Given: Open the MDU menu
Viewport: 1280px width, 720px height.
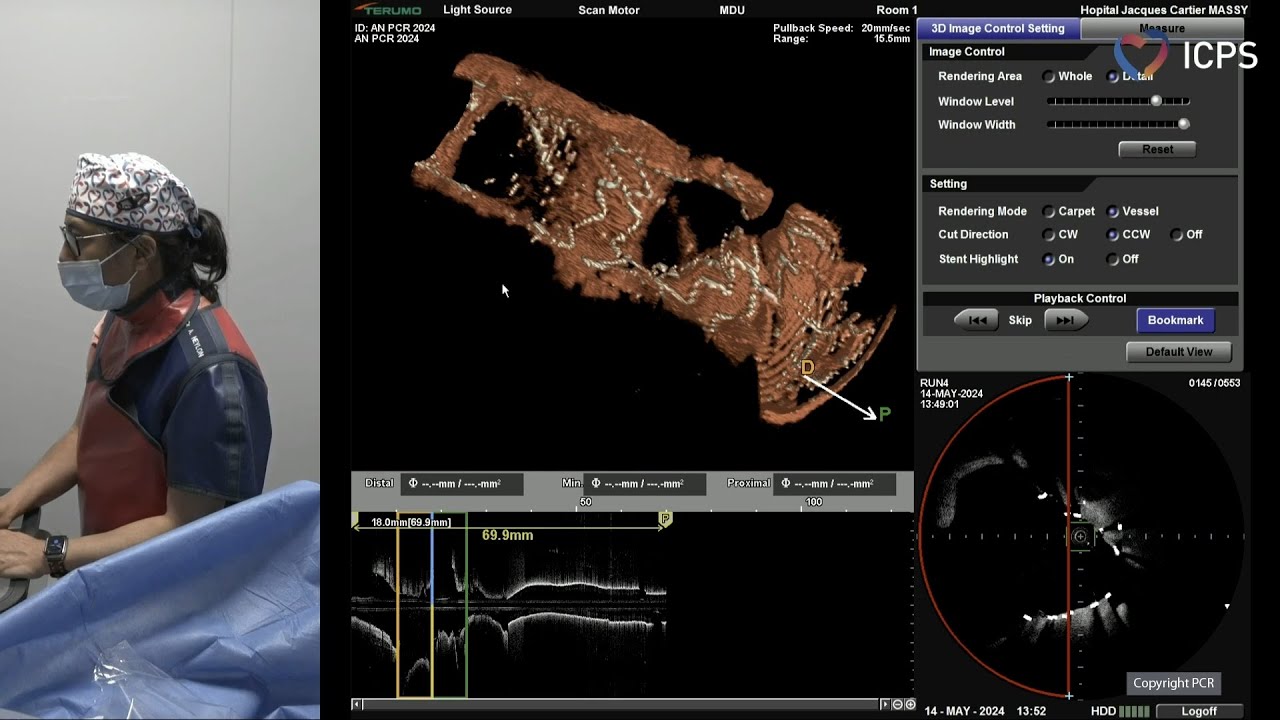Looking at the screenshot, I should [x=732, y=10].
